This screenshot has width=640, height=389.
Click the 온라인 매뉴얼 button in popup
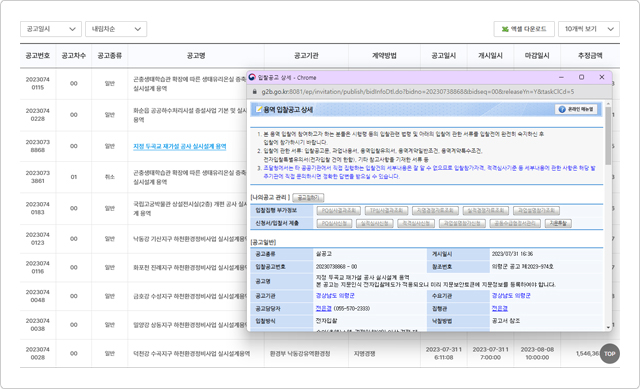pos(576,109)
